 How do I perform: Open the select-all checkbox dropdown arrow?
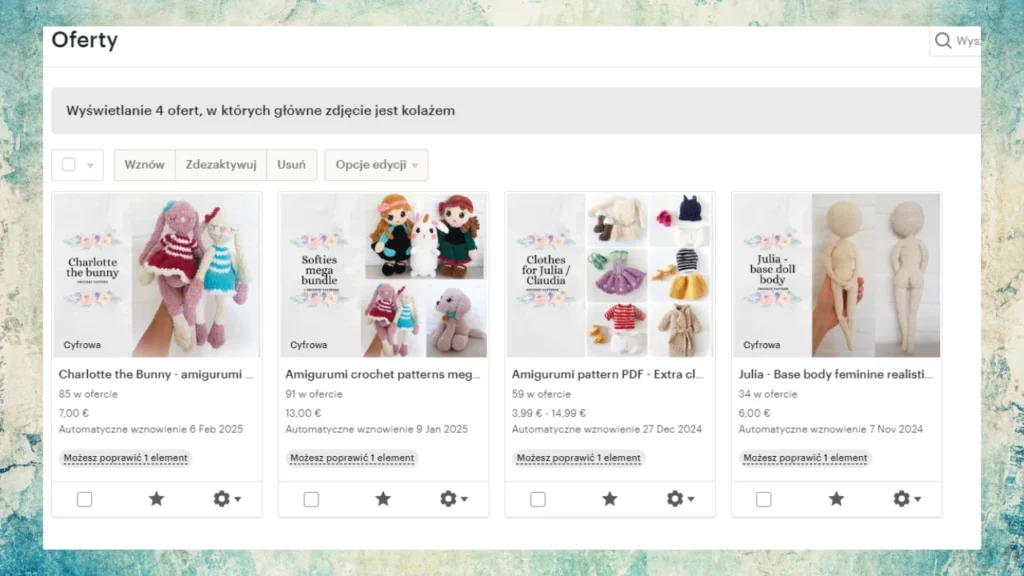(91, 166)
